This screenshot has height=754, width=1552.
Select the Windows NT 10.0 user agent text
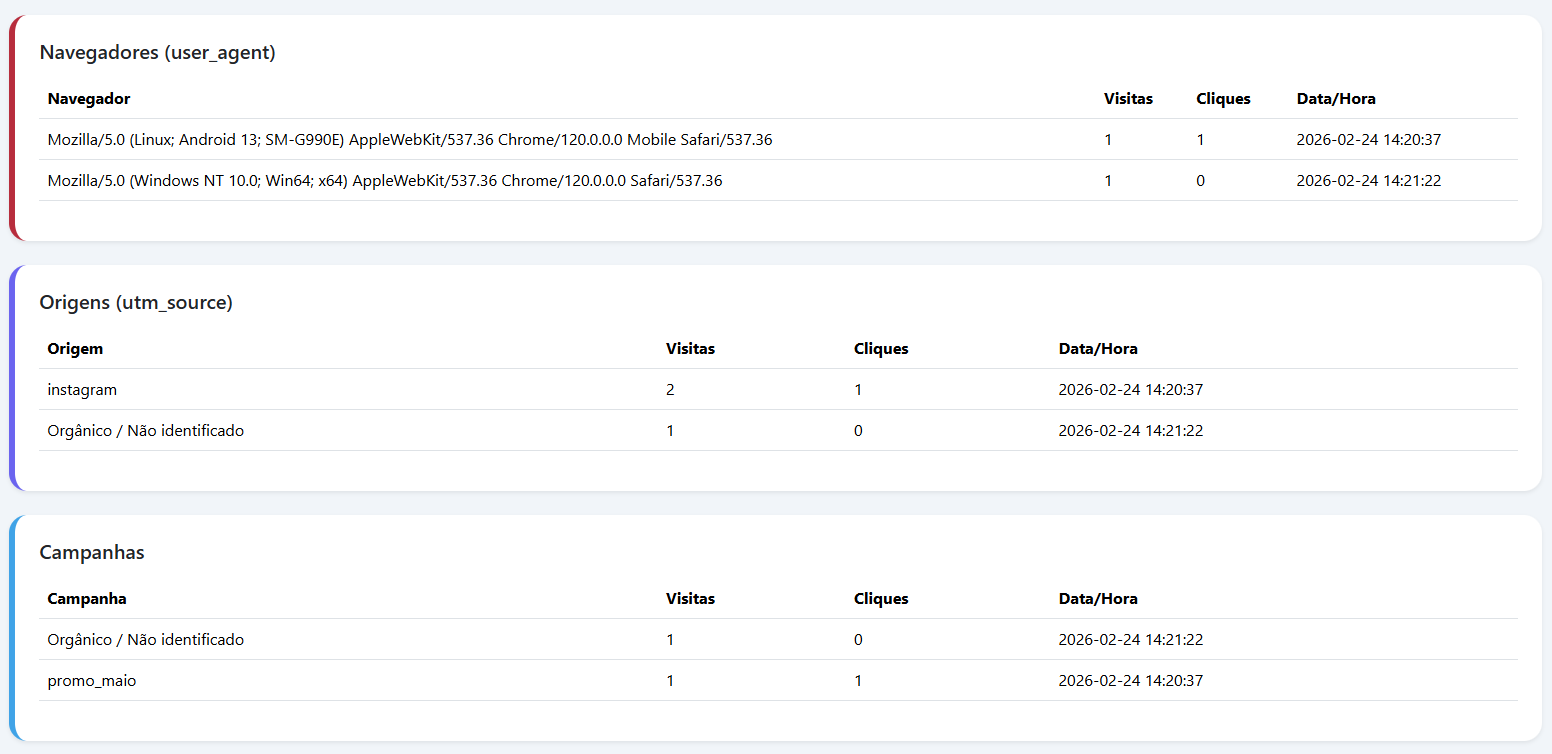pos(384,181)
